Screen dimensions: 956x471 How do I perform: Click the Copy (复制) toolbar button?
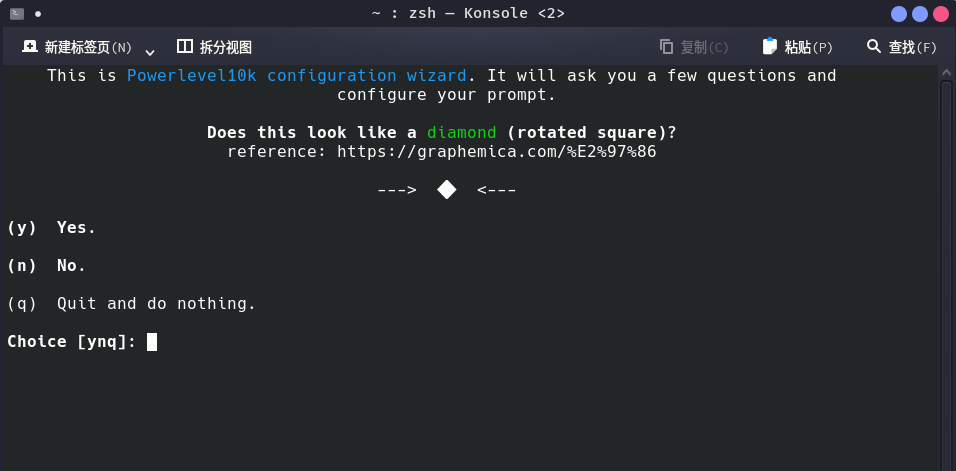(694, 47)
